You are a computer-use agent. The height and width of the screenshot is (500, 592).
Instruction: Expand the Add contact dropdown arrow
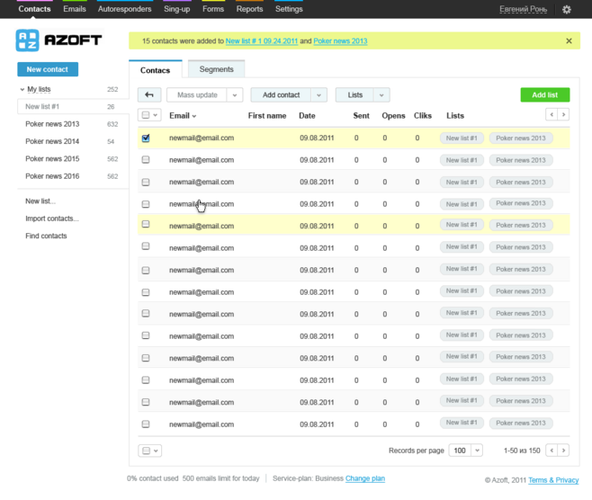coord(319,95)
